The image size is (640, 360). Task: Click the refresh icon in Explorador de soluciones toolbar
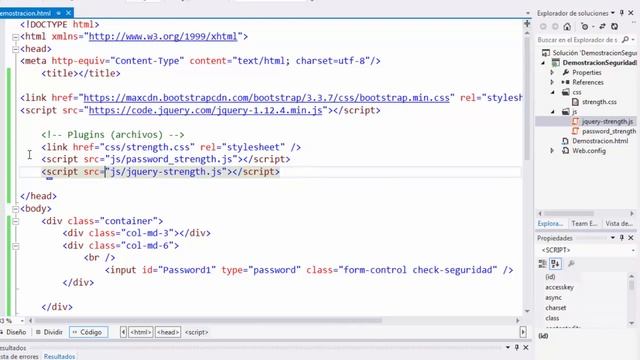click(x=614, y=27)
